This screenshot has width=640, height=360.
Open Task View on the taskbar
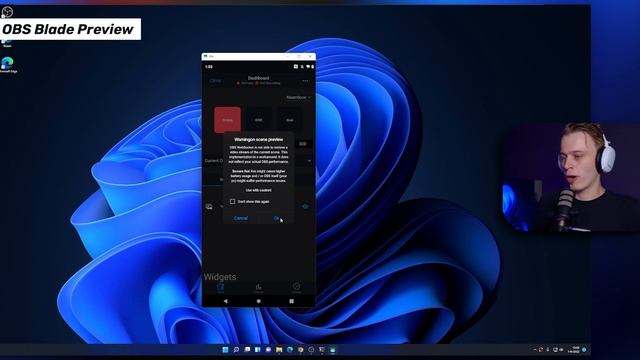[x=247, y=350]
